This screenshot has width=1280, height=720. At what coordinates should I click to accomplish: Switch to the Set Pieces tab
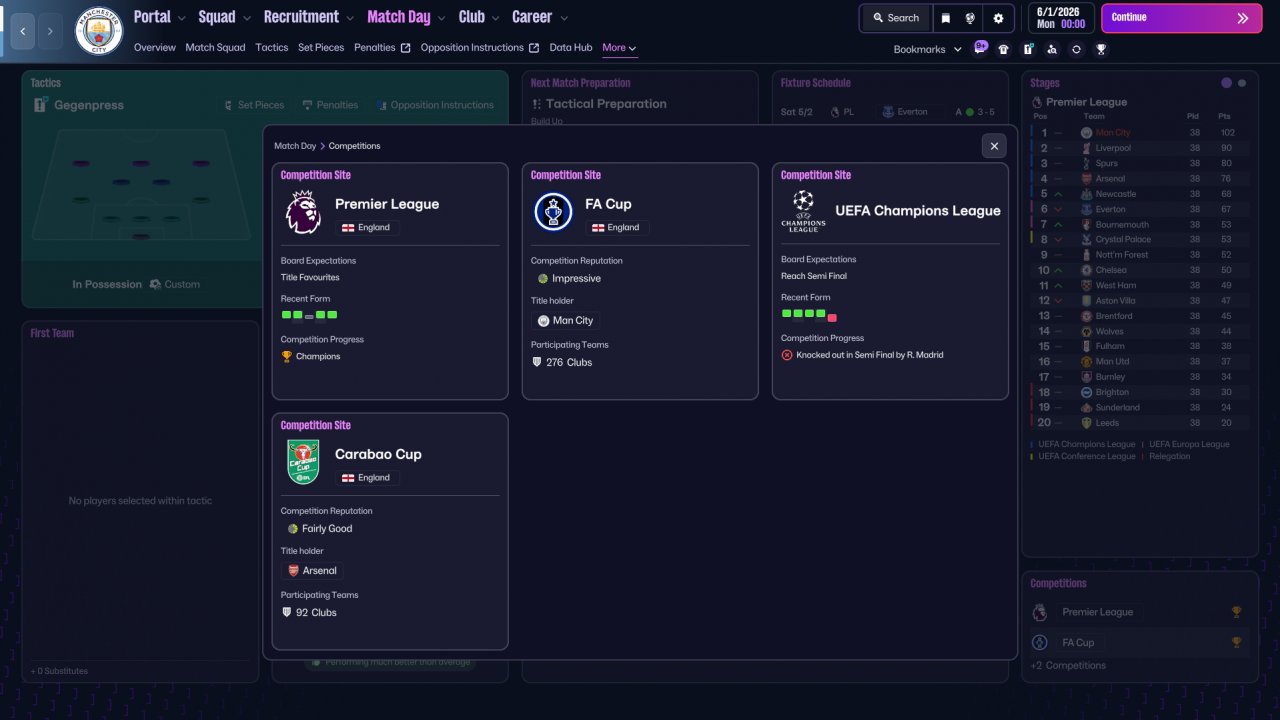[x=321, y=47]
